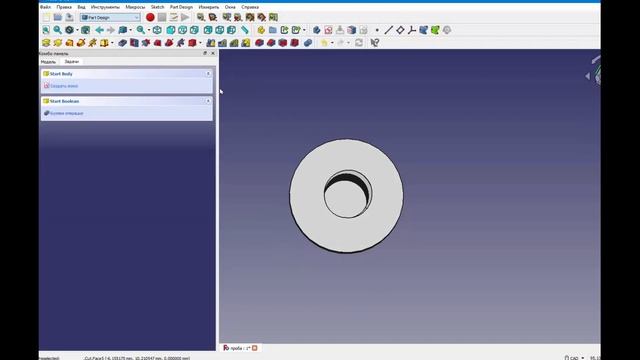The width and height of the screenshot is (640, 360).
Task: Switch to the Модель tab
Action: point(48,62)
